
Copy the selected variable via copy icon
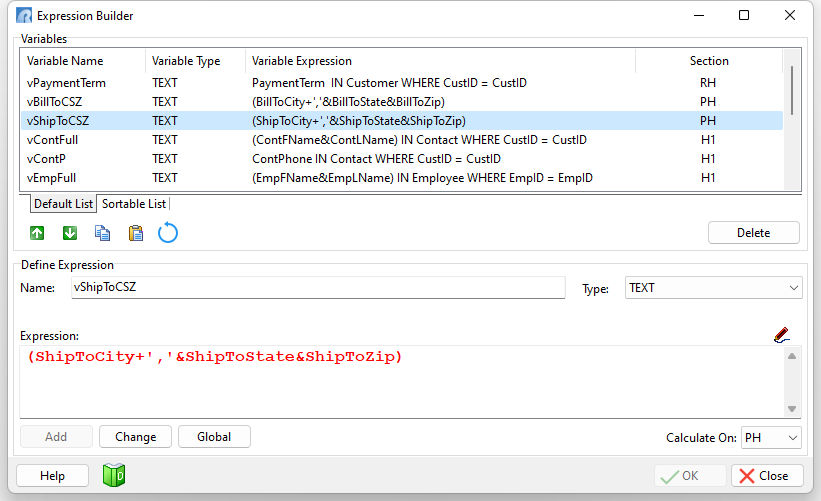[x=103, y=233]
